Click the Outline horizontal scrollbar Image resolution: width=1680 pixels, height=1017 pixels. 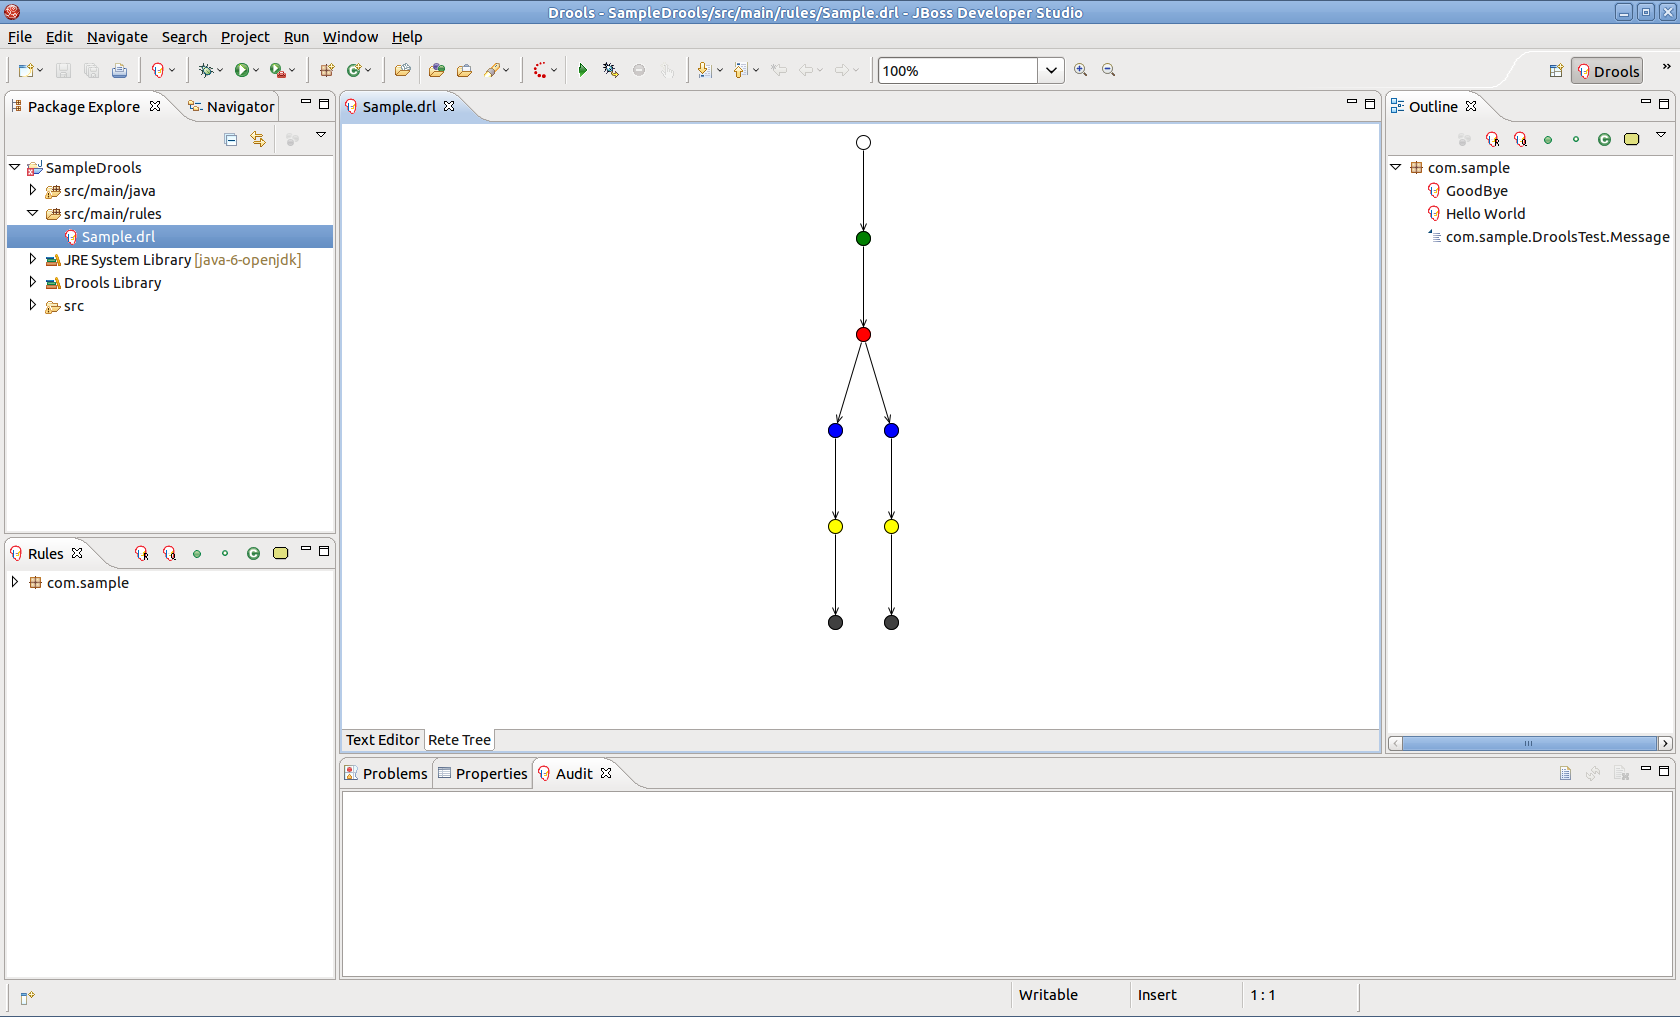tap(1528, 743)
